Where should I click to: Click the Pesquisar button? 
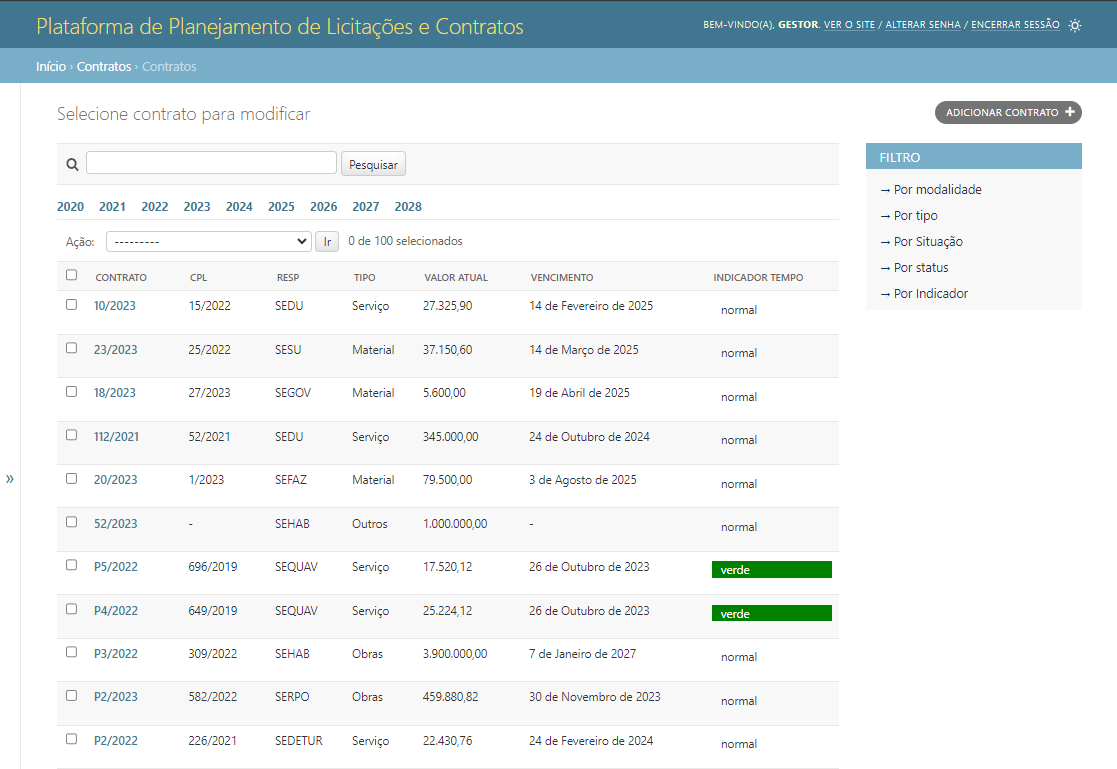pos(373,164)
